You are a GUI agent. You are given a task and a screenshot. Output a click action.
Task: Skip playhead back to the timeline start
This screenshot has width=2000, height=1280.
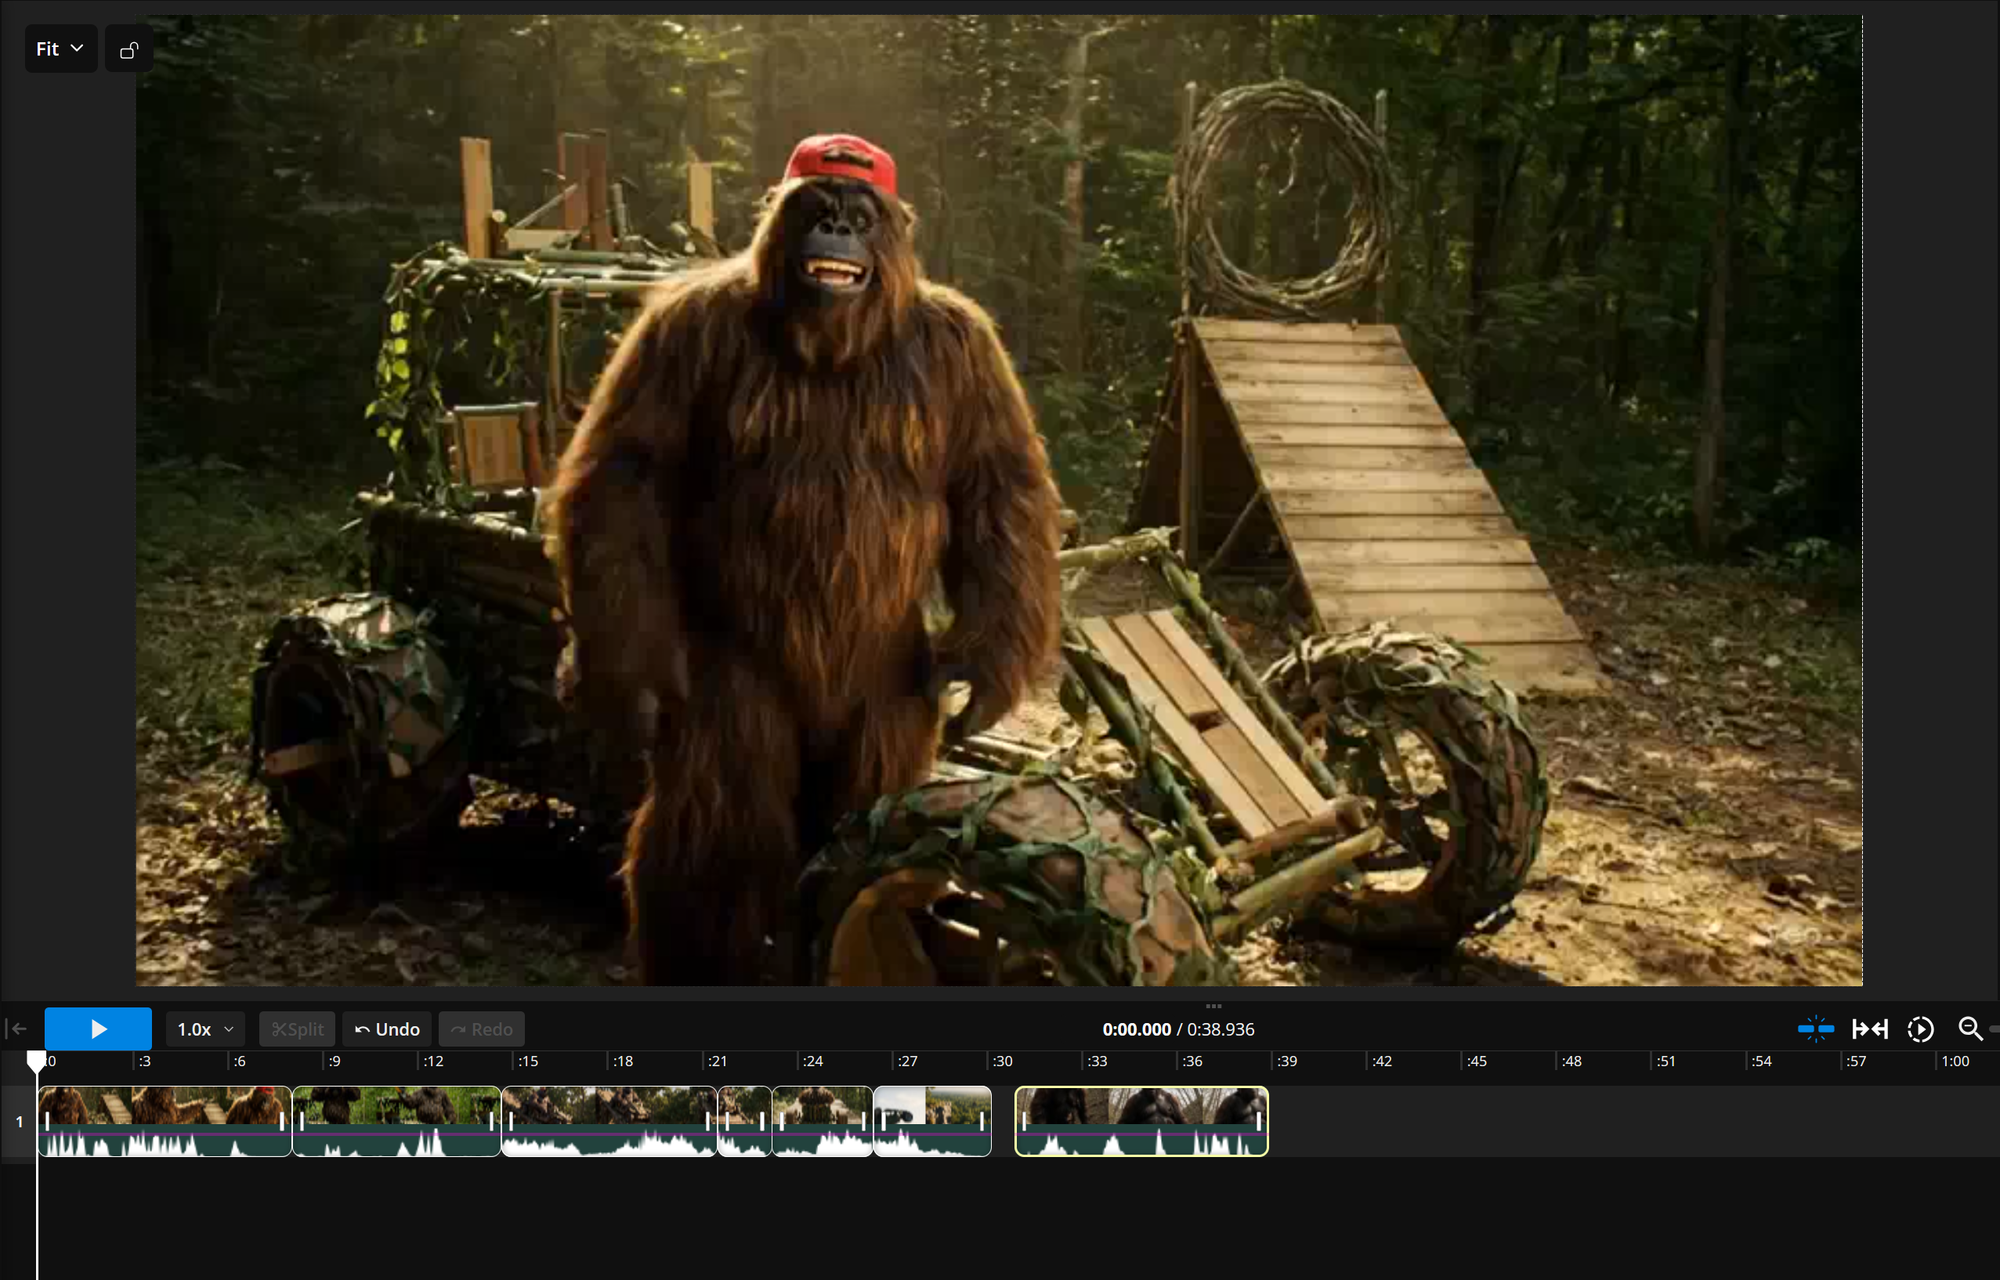18,1028
